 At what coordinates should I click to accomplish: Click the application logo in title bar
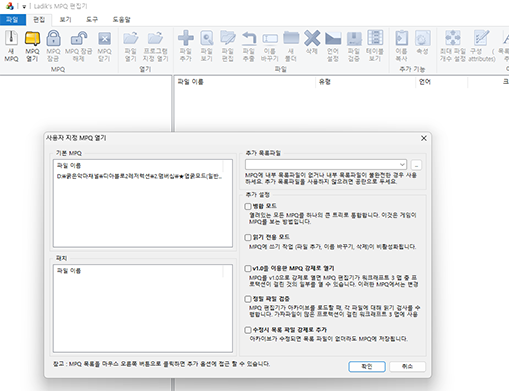pyautogui.click(x=10, y=6)
